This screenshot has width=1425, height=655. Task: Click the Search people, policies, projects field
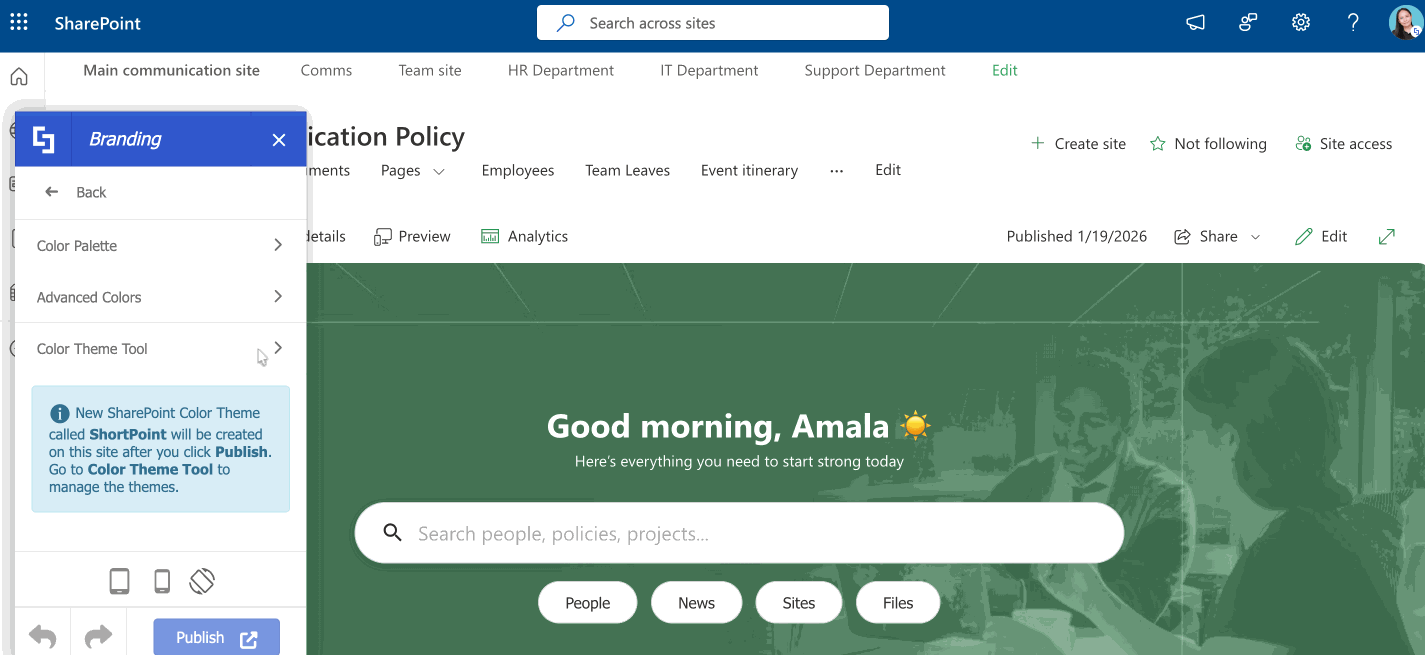[x=739, y=533]
